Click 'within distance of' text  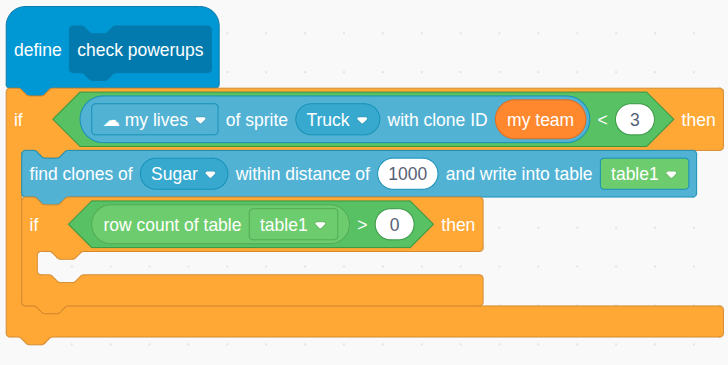click(303, 174)
